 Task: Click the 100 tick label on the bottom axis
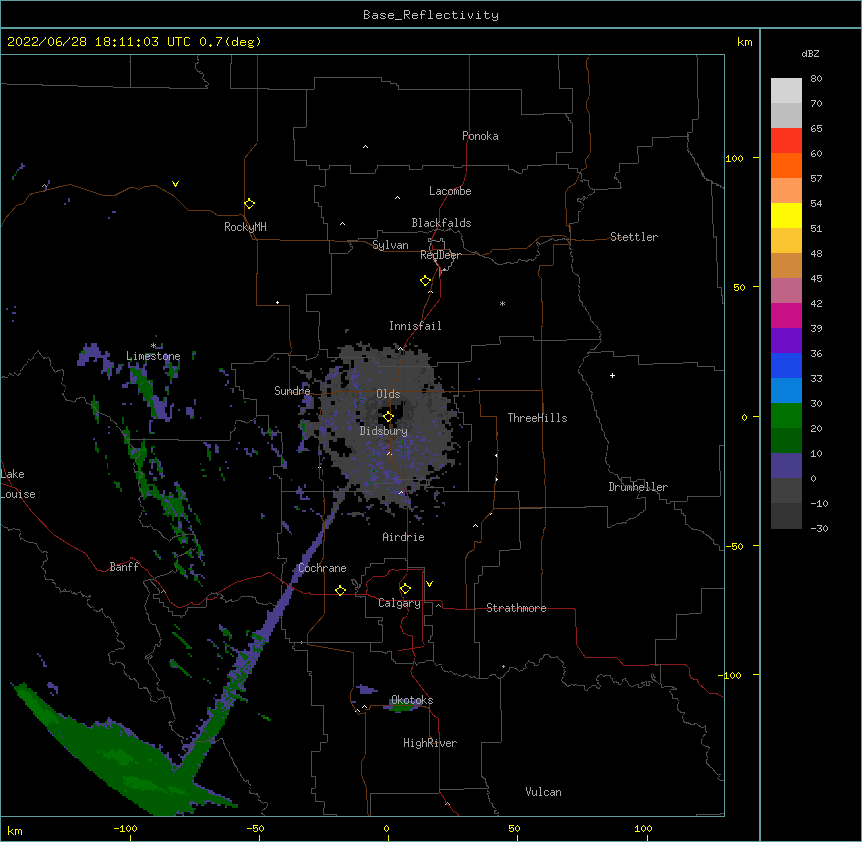tap(643, 828)
